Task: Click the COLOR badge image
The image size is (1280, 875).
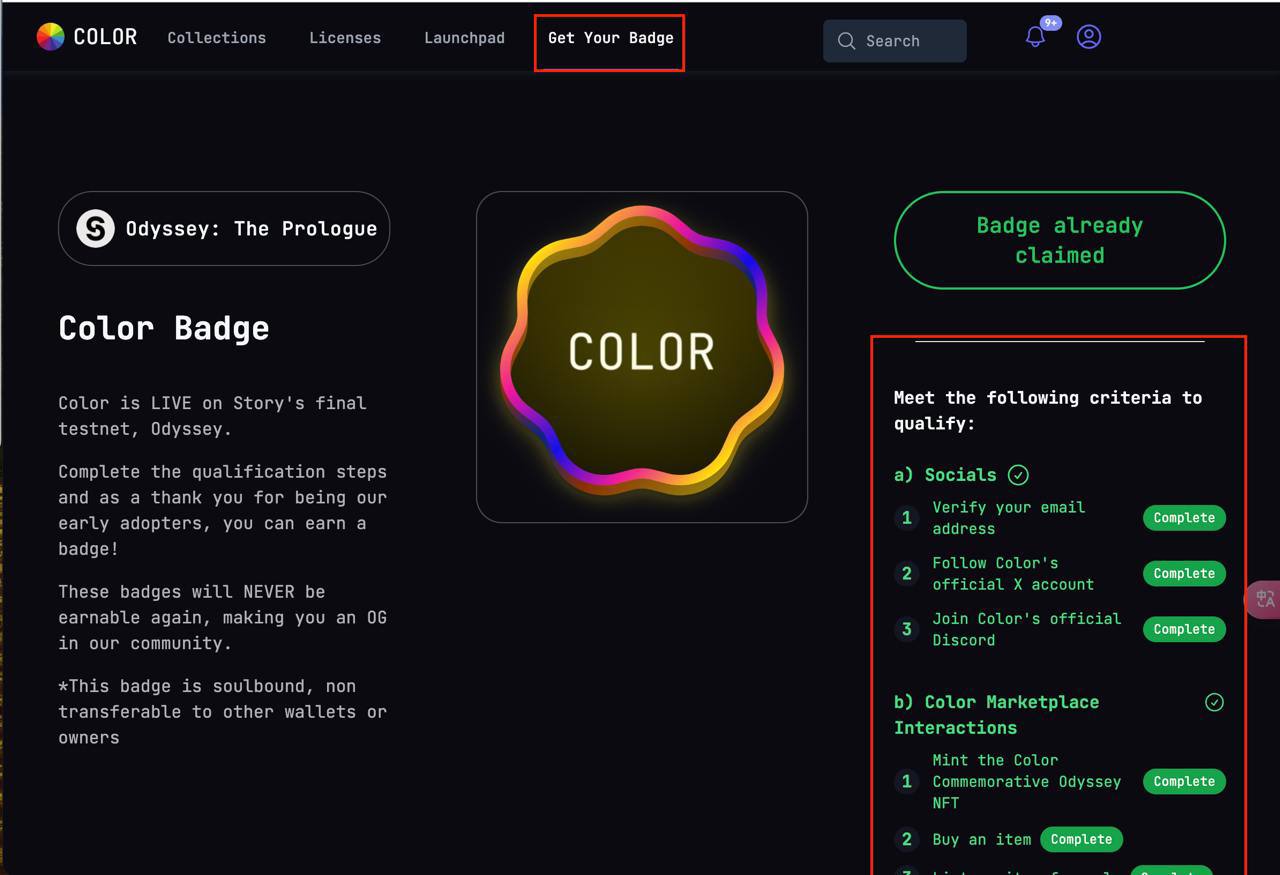Action: point(642,357)
